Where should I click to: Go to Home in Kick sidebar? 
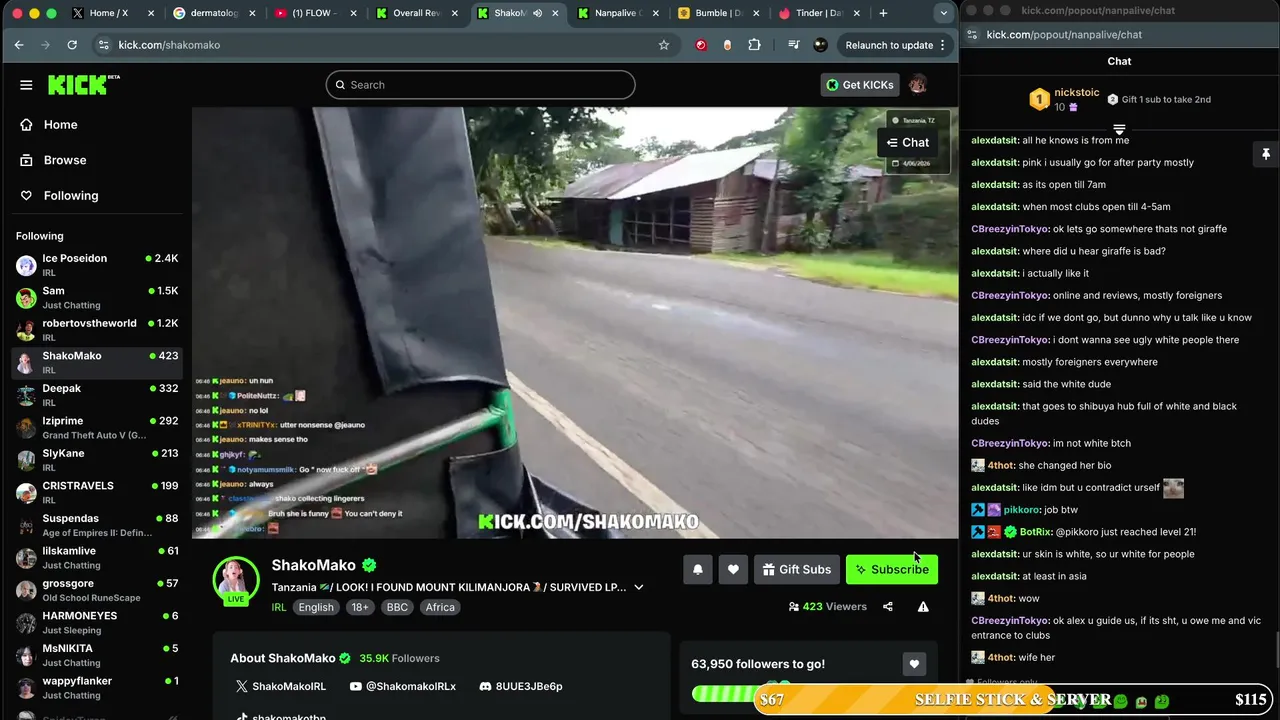(96, 125)
